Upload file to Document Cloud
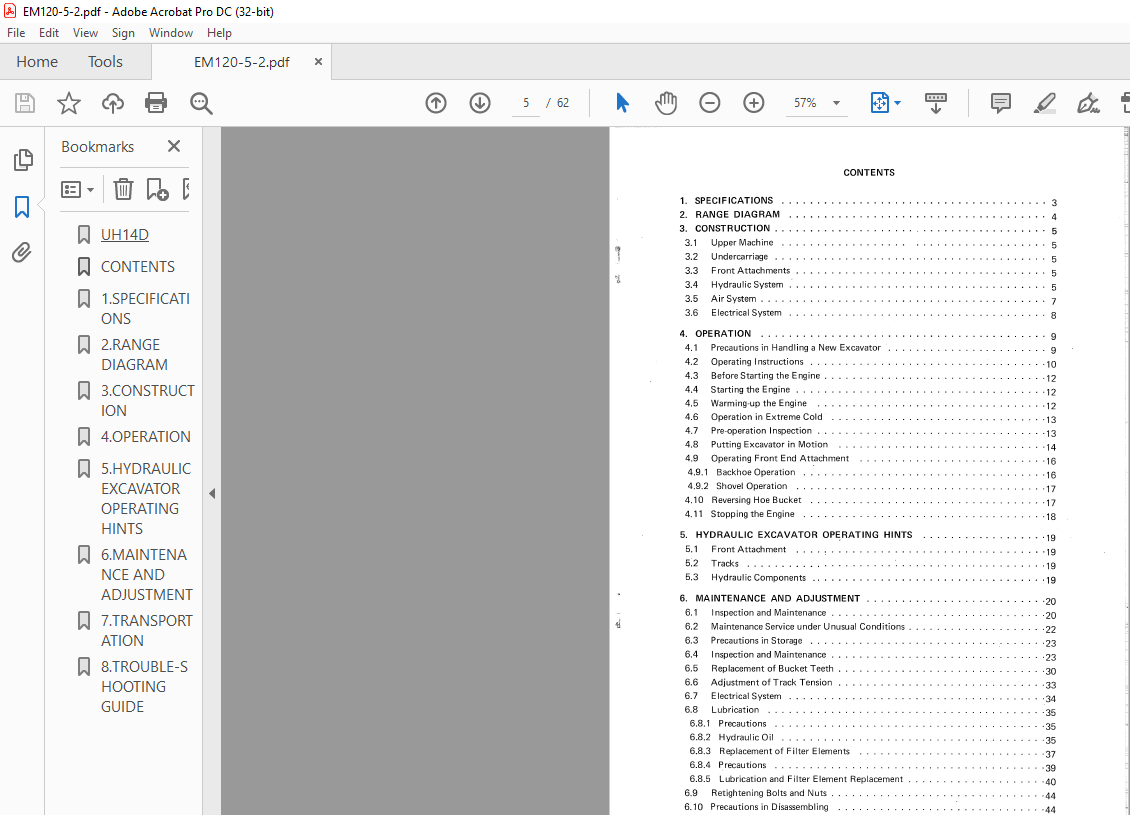 112,103
